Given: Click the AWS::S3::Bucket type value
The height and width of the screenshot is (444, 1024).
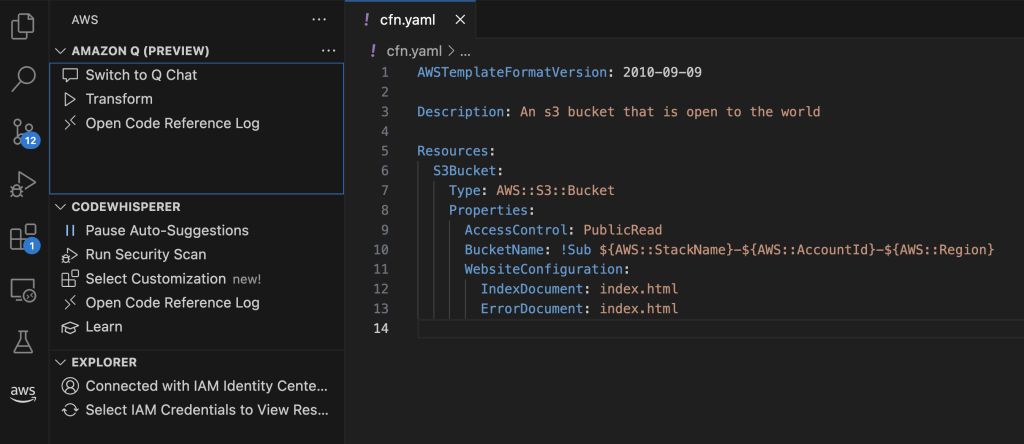Looking at the screenshot, I should tap(555, 191).
